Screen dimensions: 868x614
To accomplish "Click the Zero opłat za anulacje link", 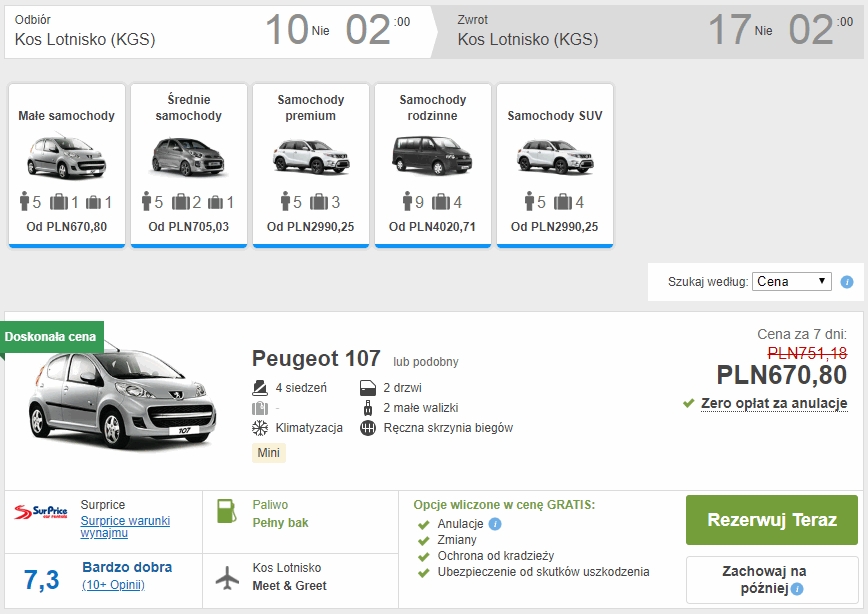I will 774,403.
